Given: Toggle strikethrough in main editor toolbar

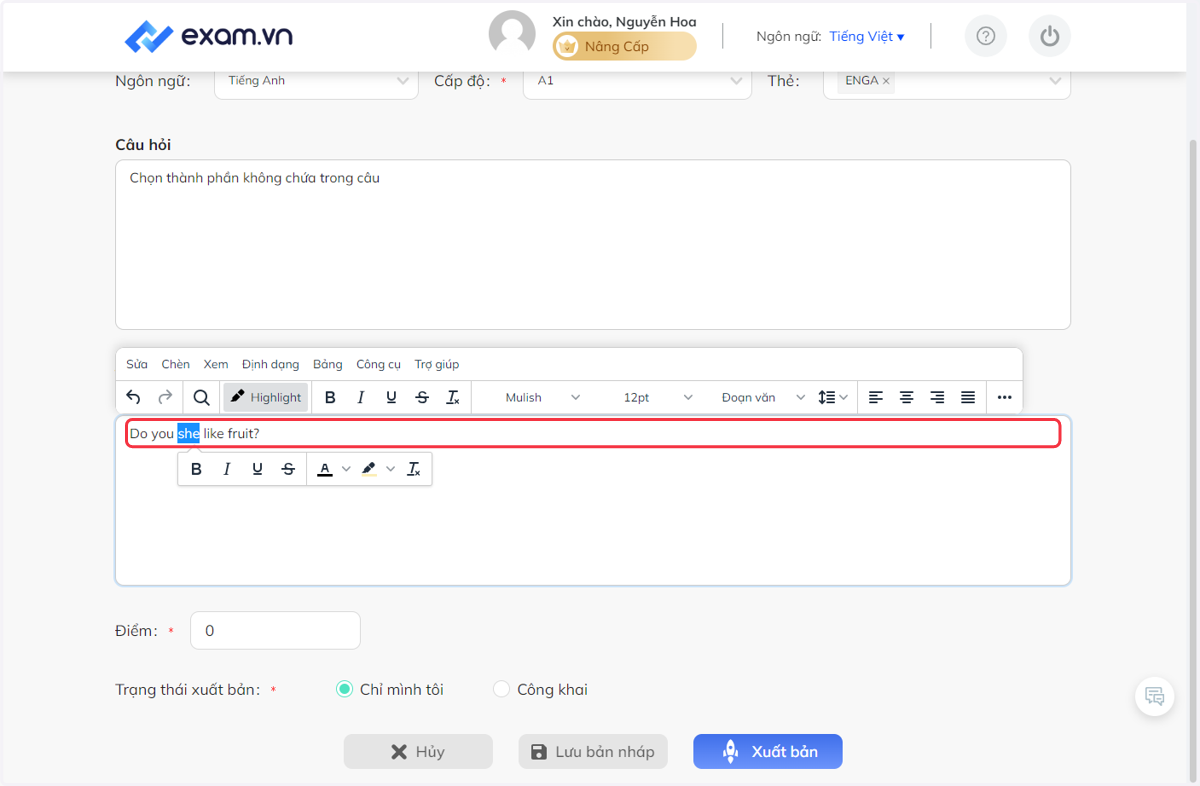Looking at the screenshot, I should (422, 397).
